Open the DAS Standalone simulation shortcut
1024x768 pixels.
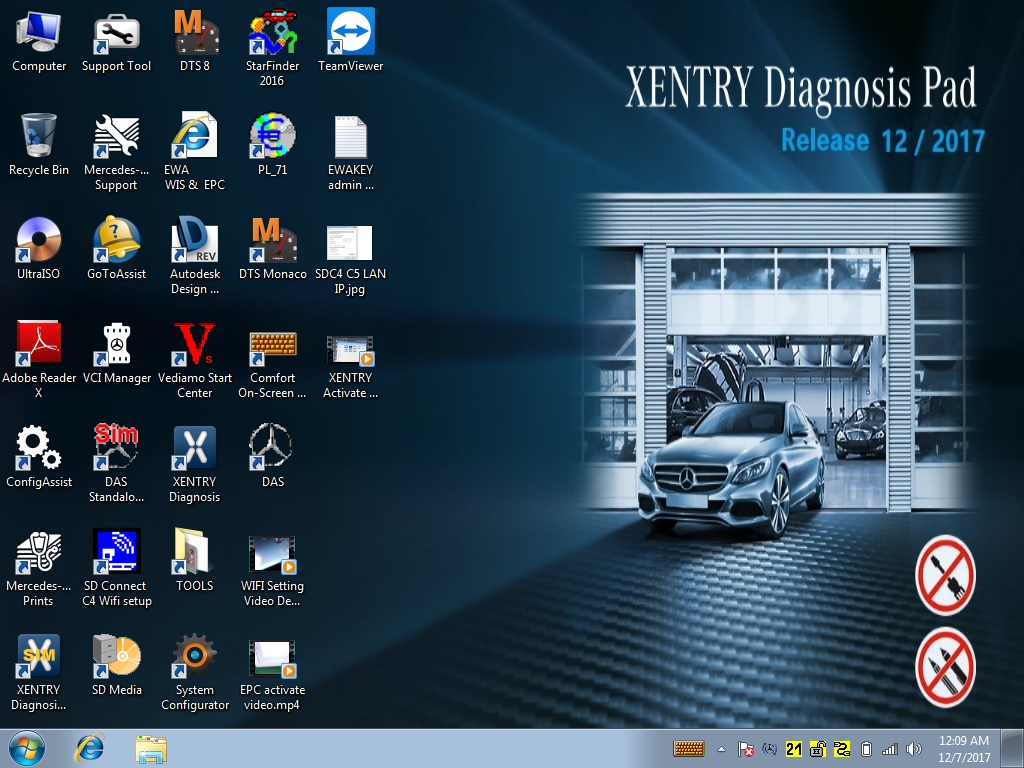coord(116,463)
